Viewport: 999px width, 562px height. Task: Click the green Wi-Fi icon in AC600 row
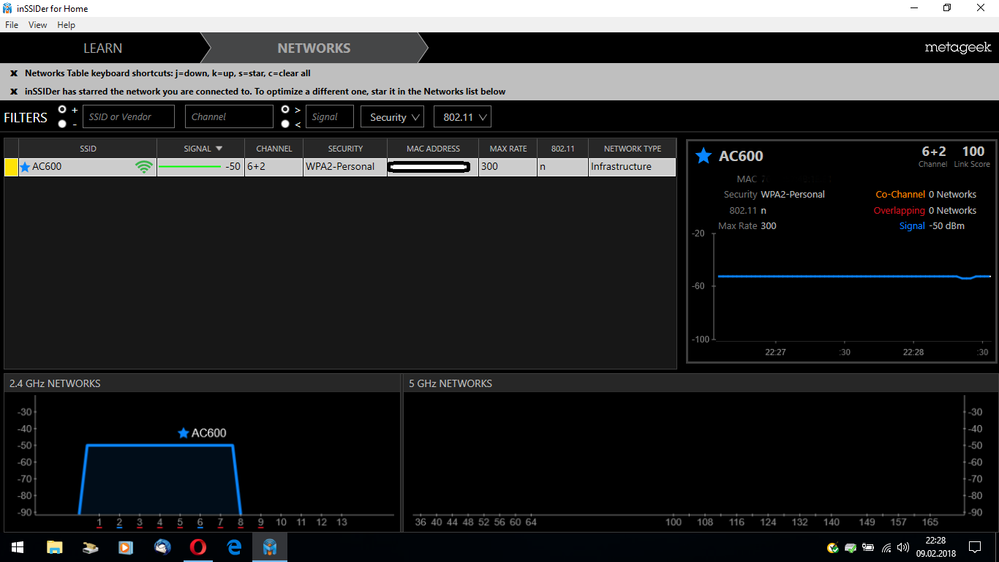pos(144,167)
